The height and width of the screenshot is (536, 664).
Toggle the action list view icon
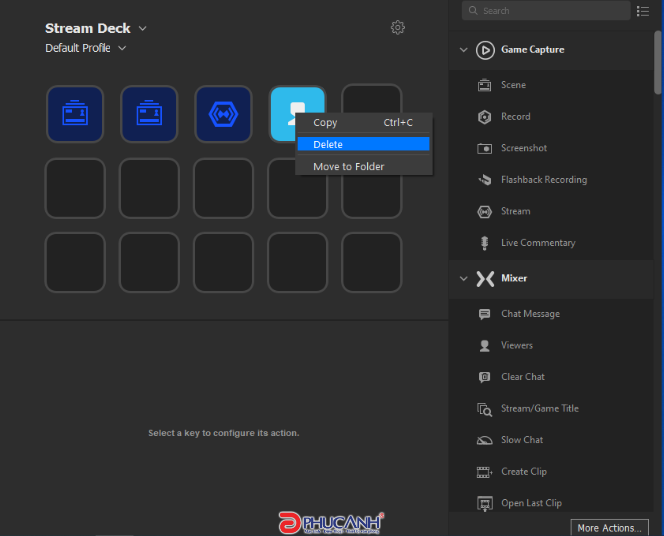(x=642, y=11)
